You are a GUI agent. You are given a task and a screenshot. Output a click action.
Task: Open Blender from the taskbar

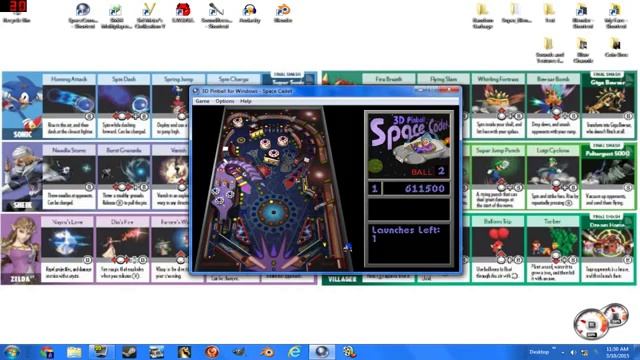point(267,352)
